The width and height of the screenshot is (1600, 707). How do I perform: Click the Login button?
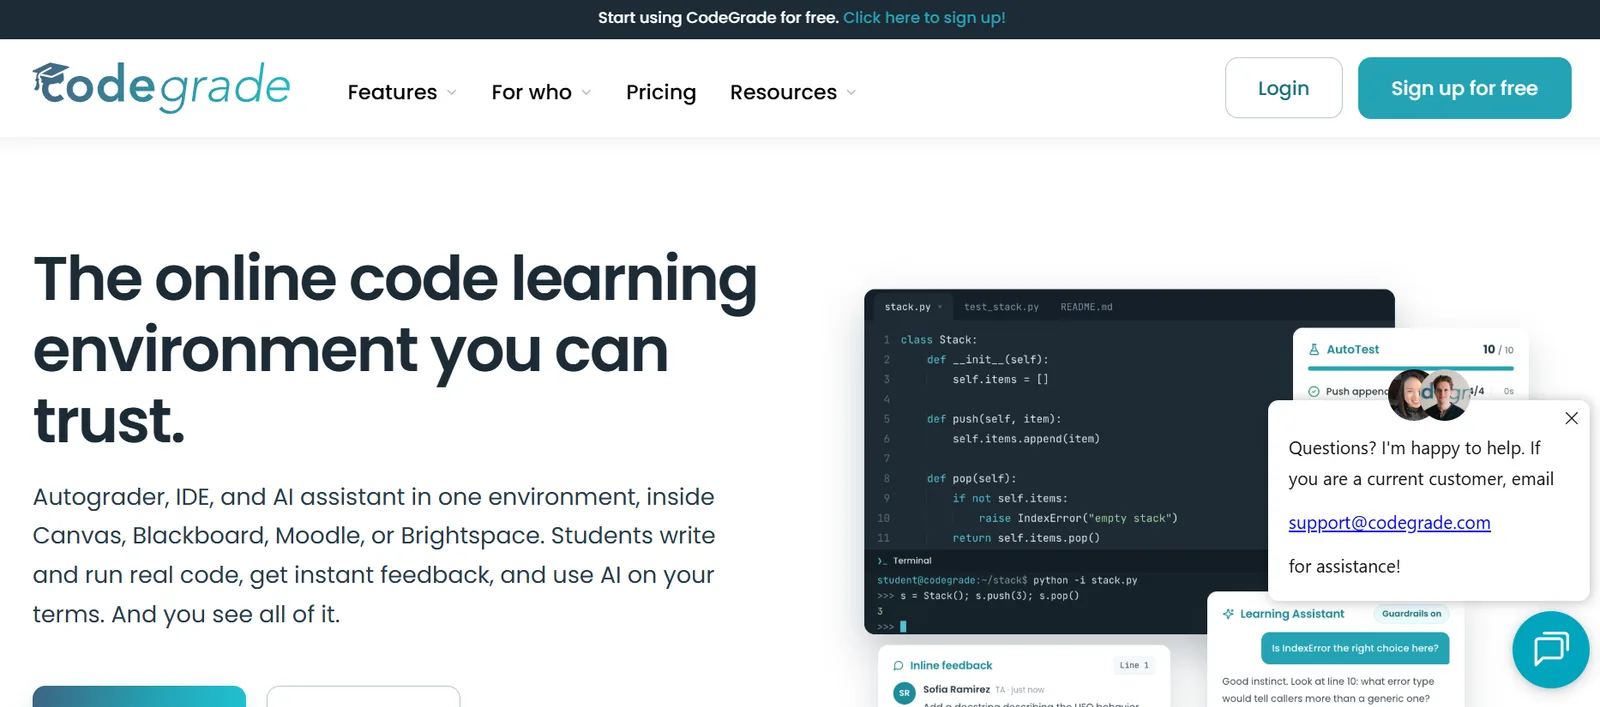1283,88
